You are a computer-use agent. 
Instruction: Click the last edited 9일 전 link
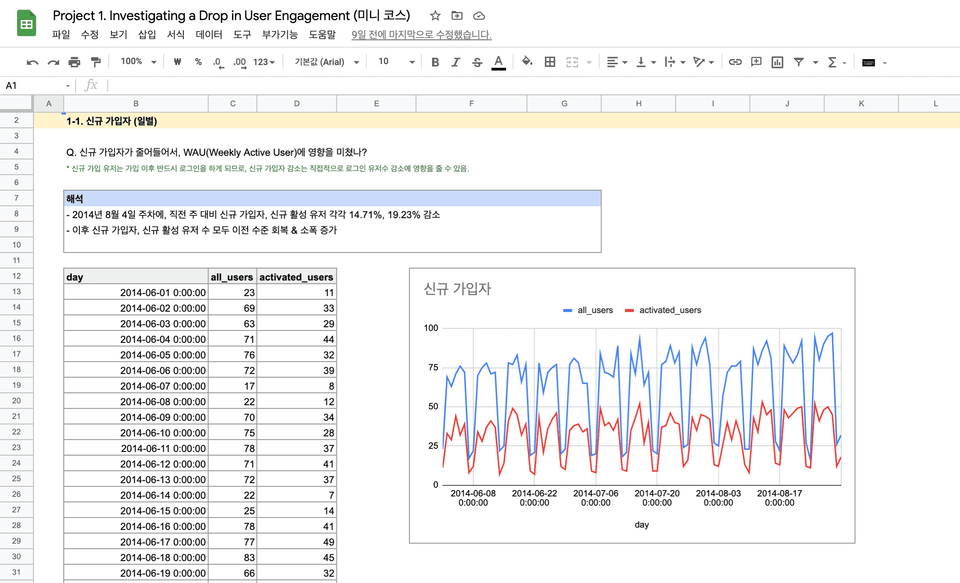[421, 35]
